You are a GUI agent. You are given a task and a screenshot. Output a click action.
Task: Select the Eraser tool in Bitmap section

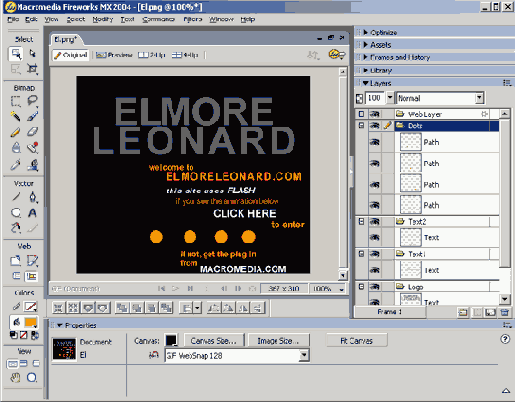(32, 132)
